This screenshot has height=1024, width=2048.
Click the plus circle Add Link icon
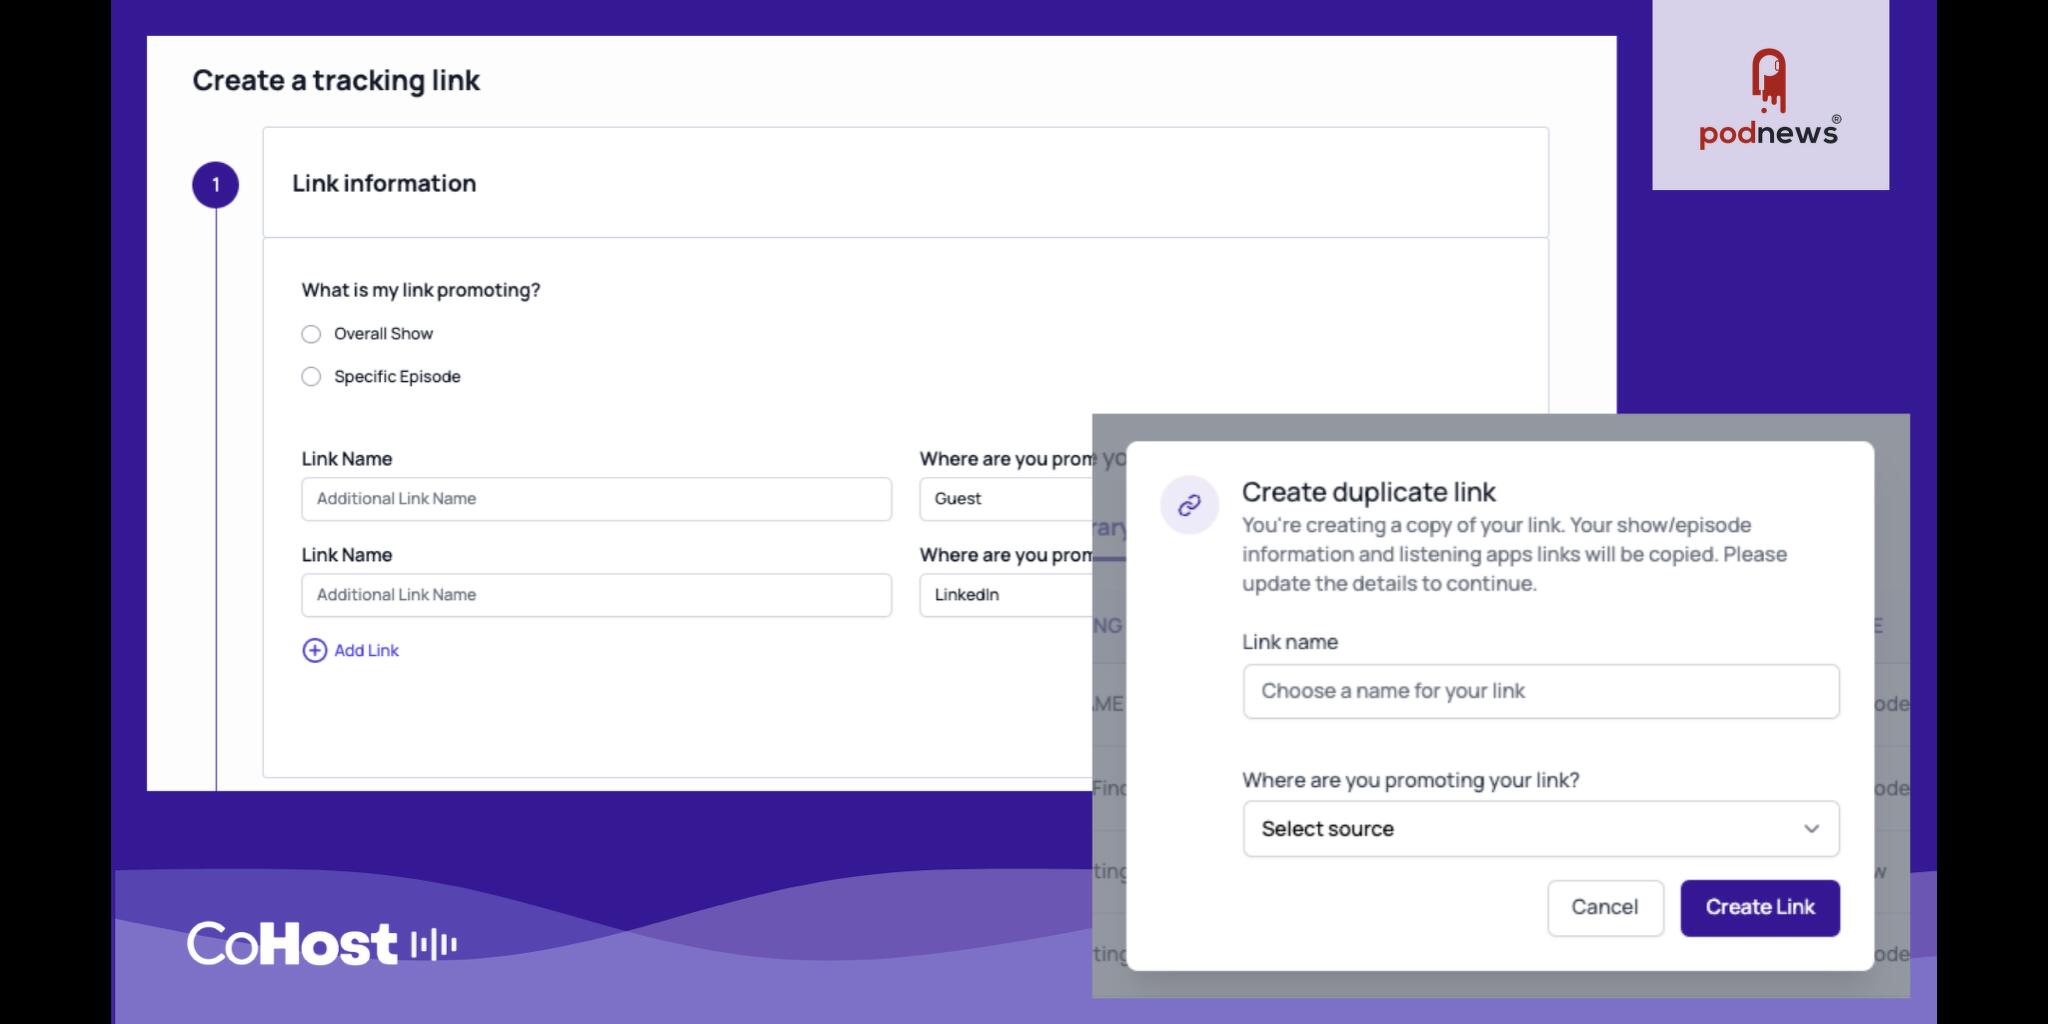pyautogui.click(x=314, y=650)
